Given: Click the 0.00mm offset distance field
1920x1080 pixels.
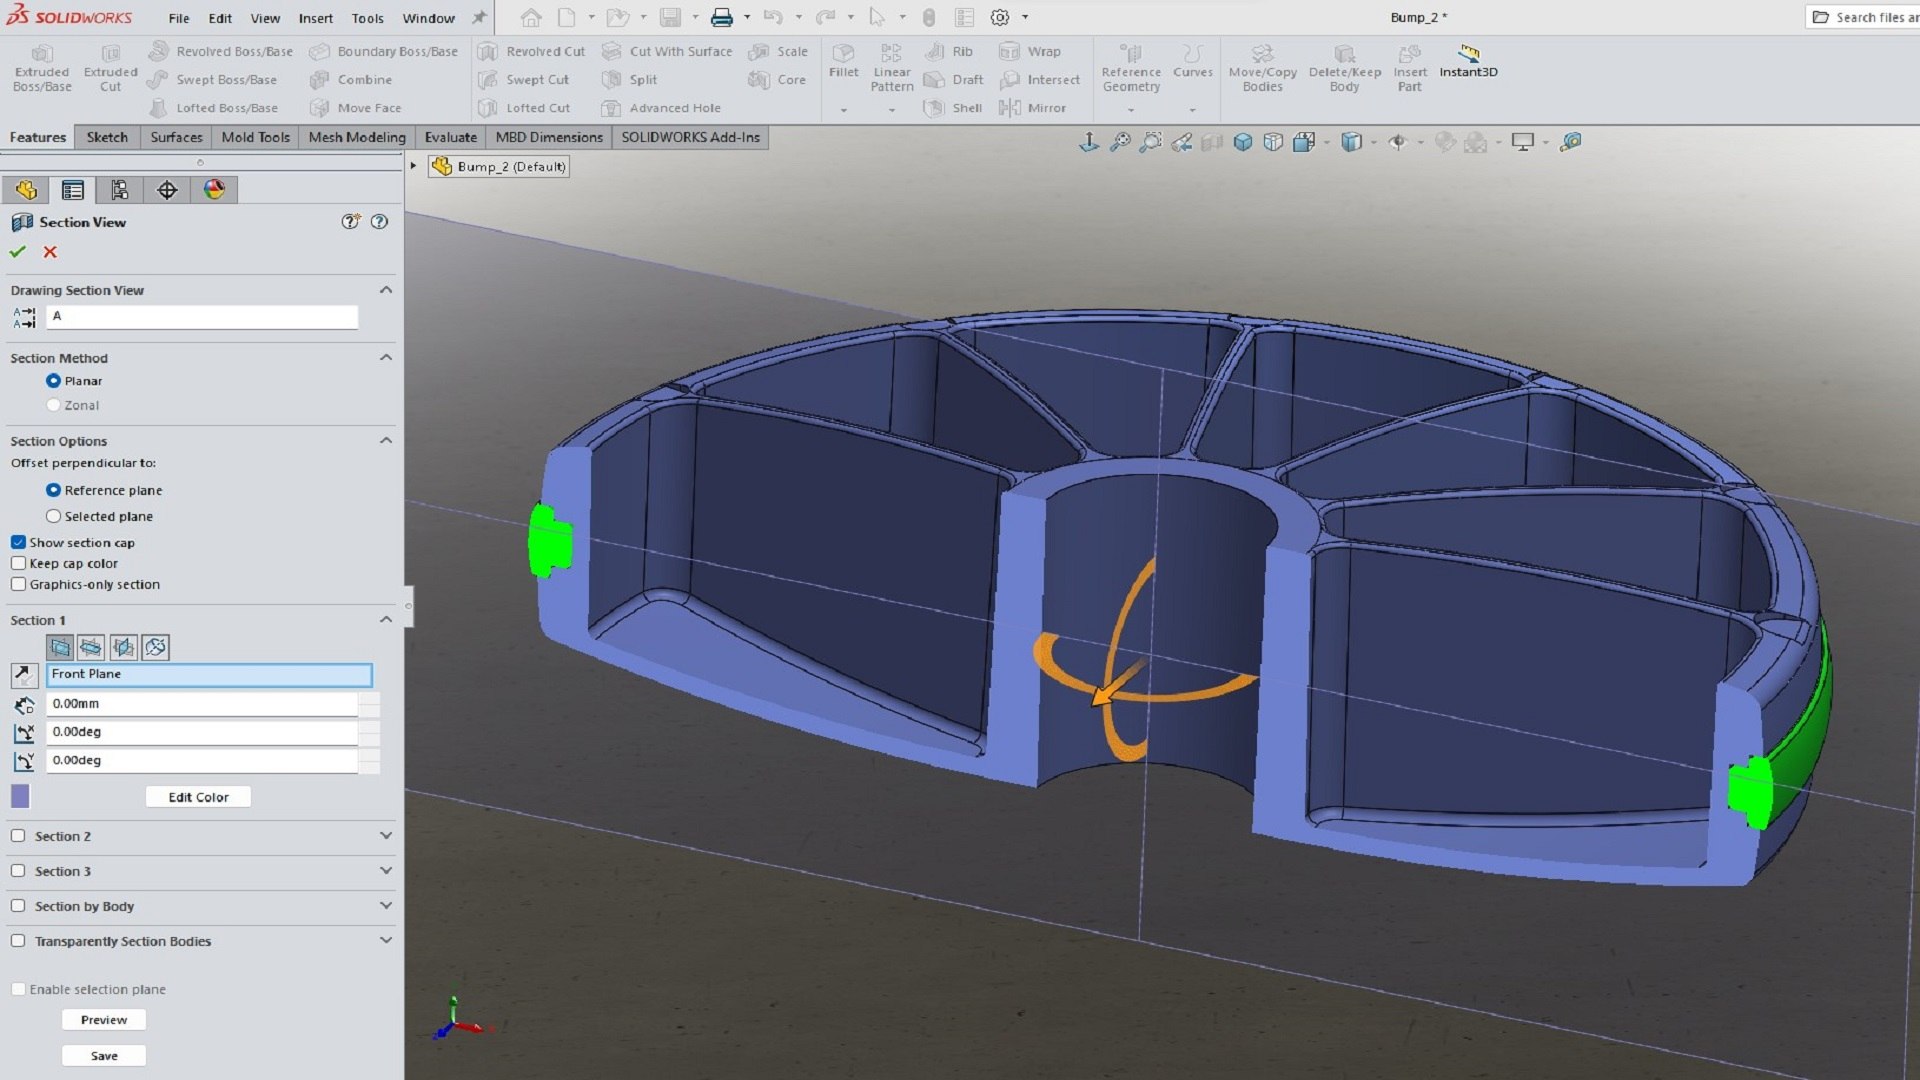Looking at the screenshot, I should pos(202,704).
